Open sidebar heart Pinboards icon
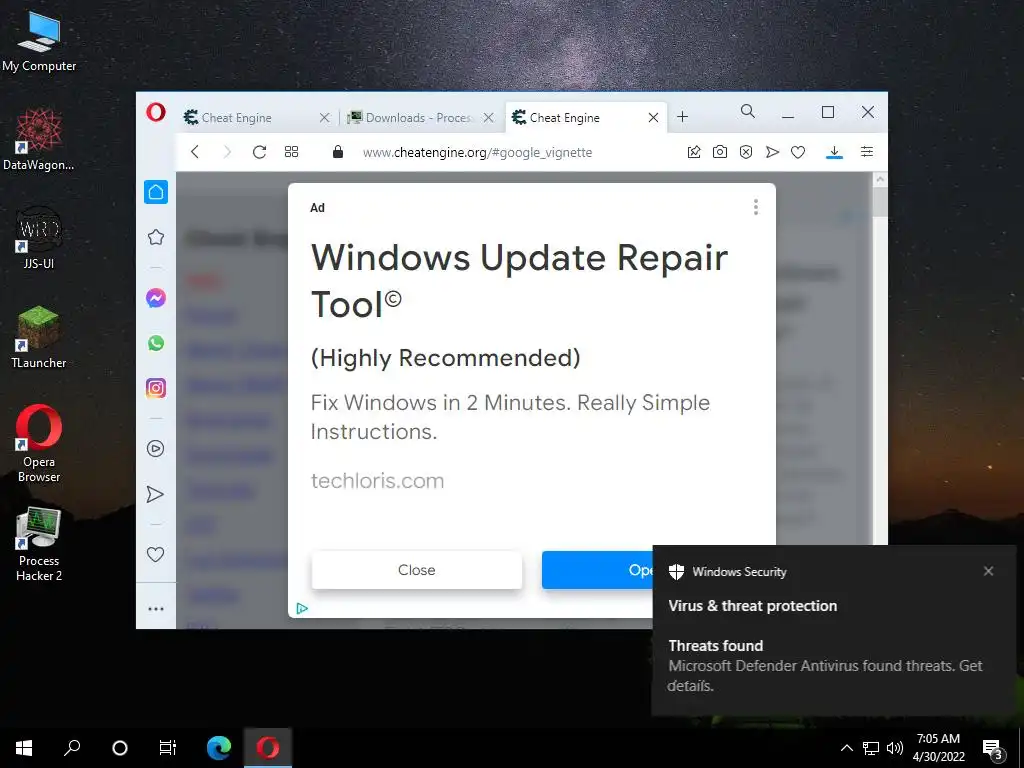1024x768 pixels. click(155, 554)
